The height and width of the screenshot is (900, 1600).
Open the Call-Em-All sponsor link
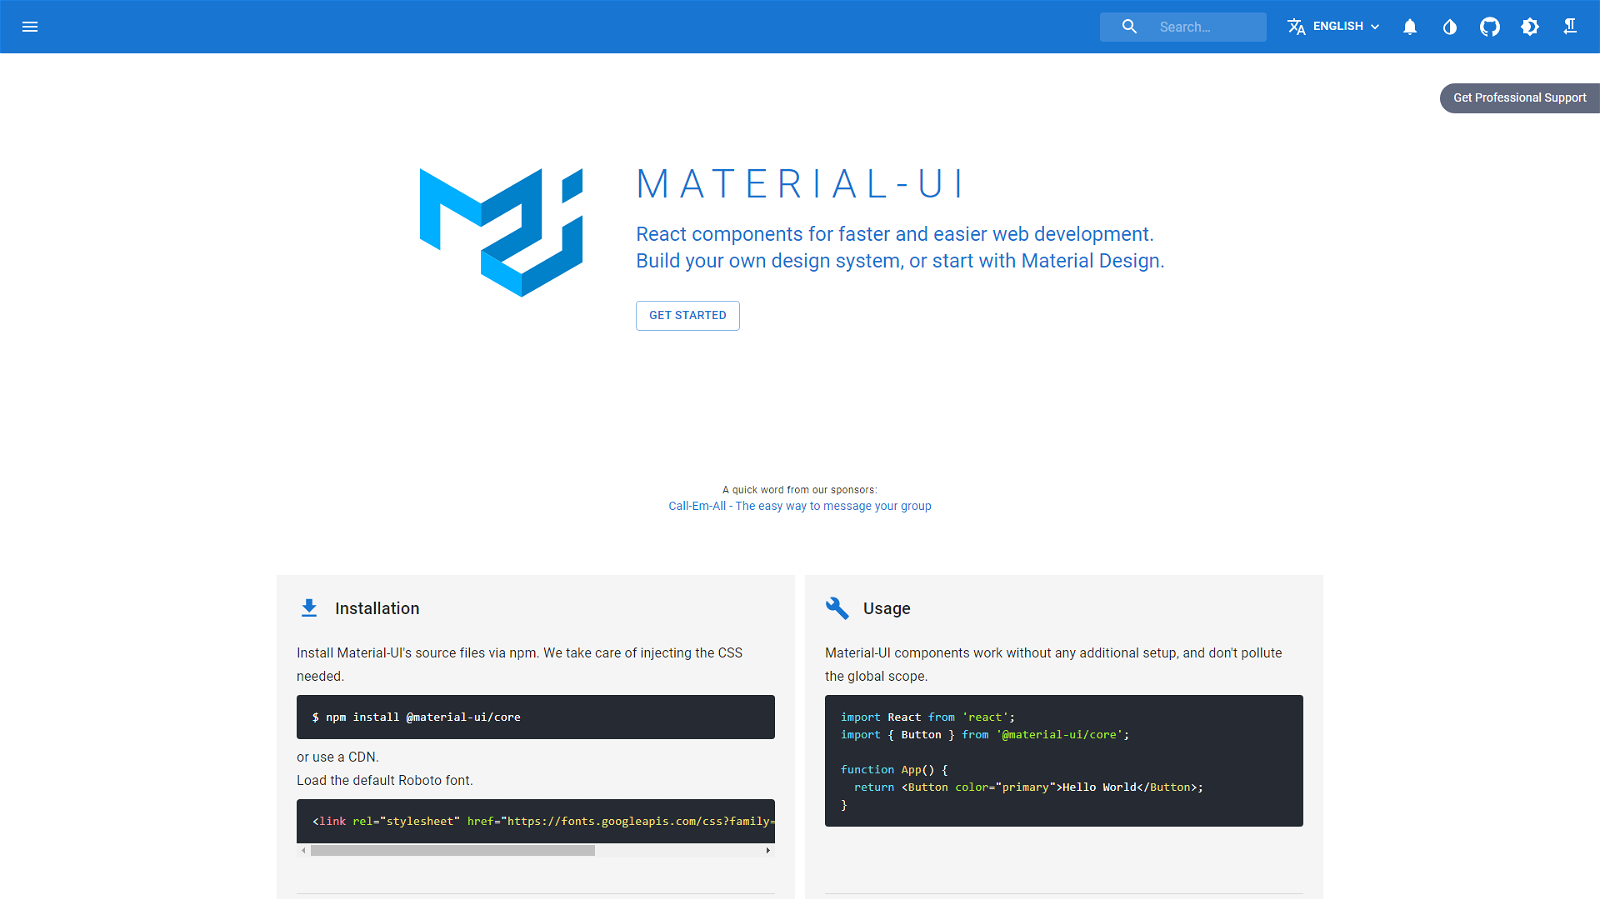point(800,506)
